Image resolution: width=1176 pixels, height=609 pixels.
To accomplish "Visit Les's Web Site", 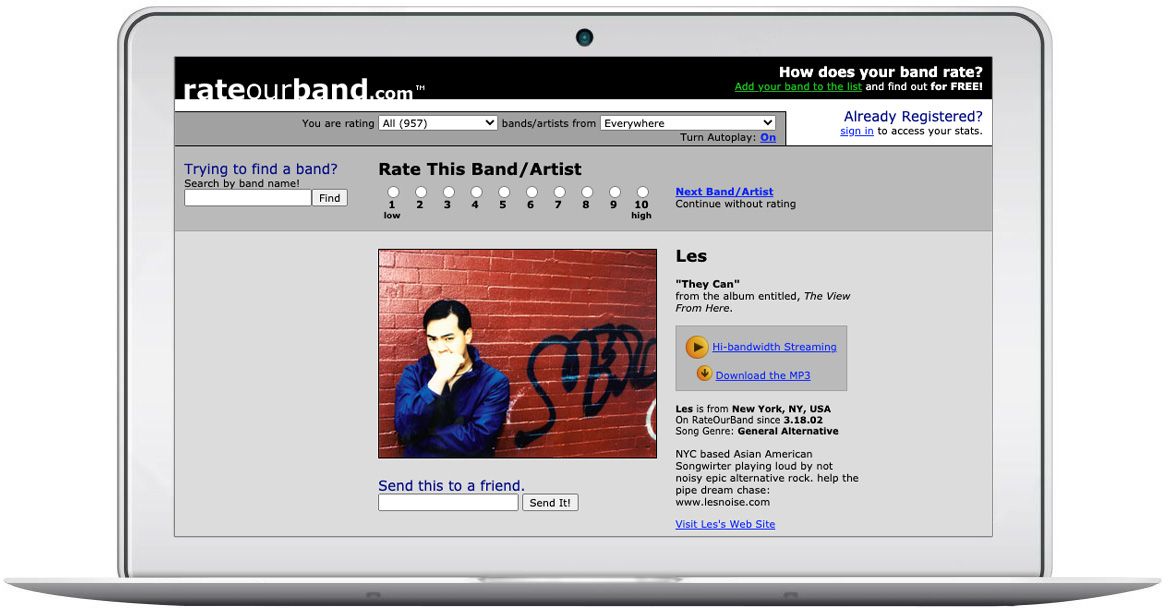I will (x=726, y=523).
